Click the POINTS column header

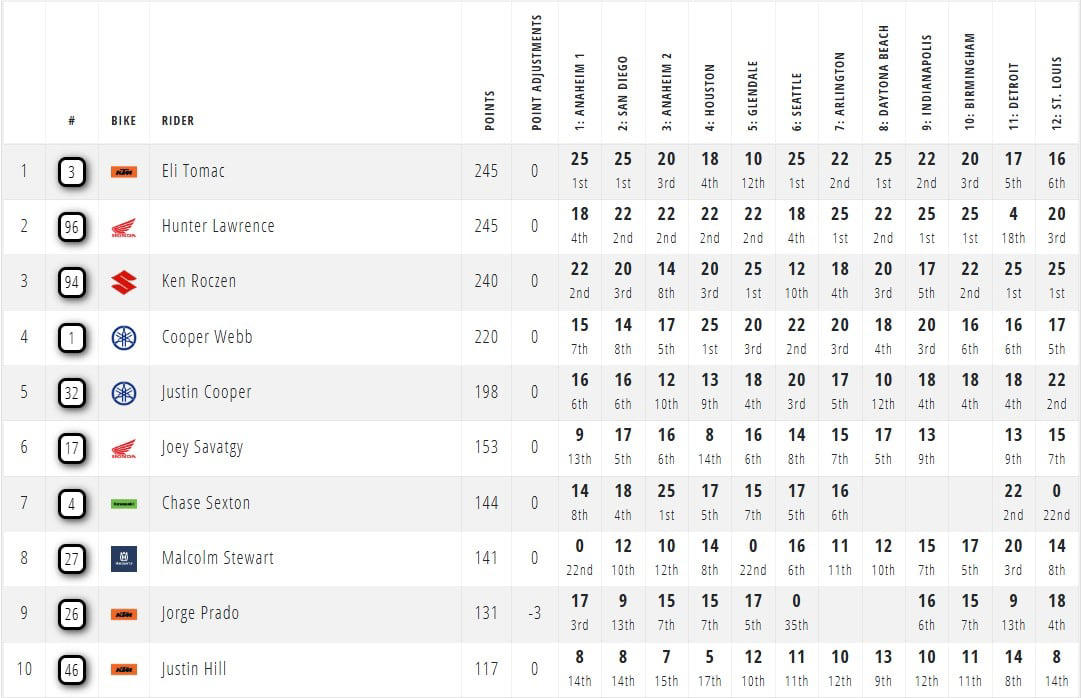click(489, 110)
